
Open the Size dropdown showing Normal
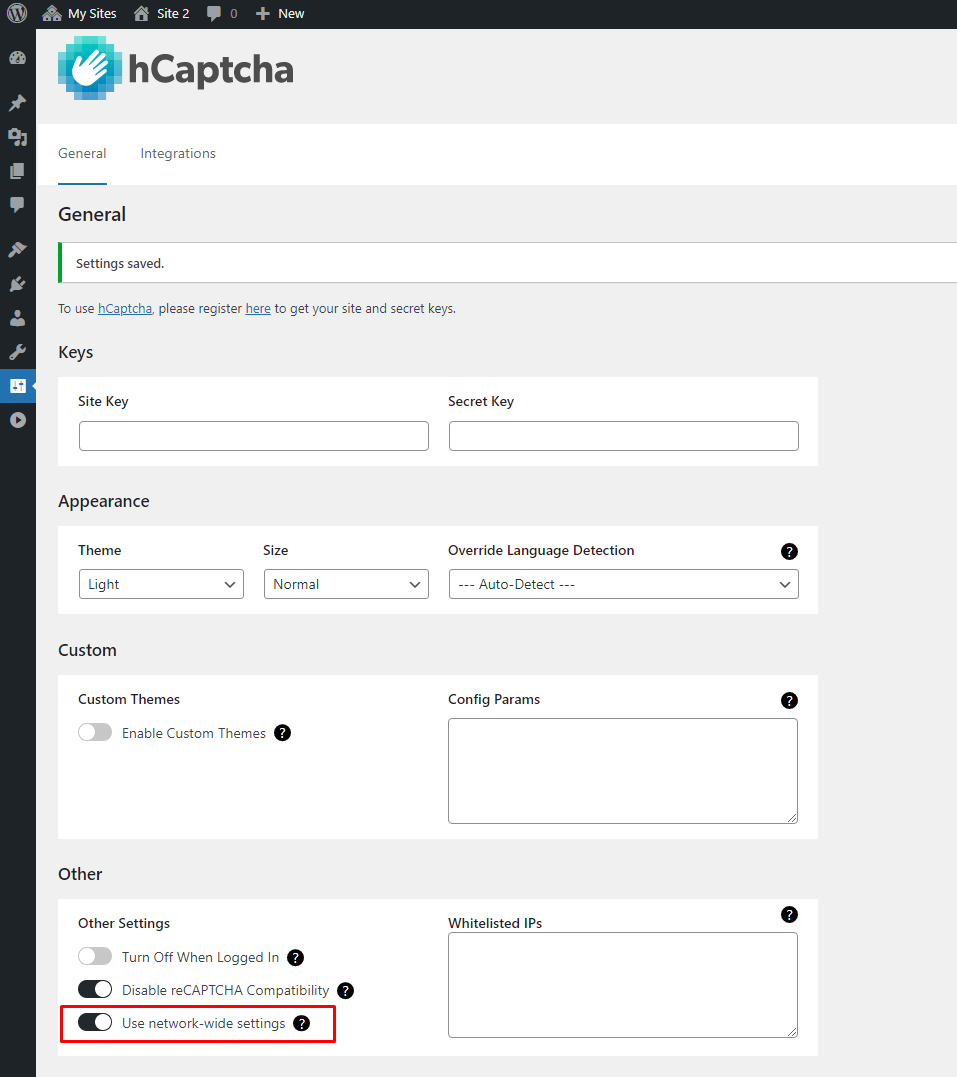pyautogui.click(x=346, y=584)
